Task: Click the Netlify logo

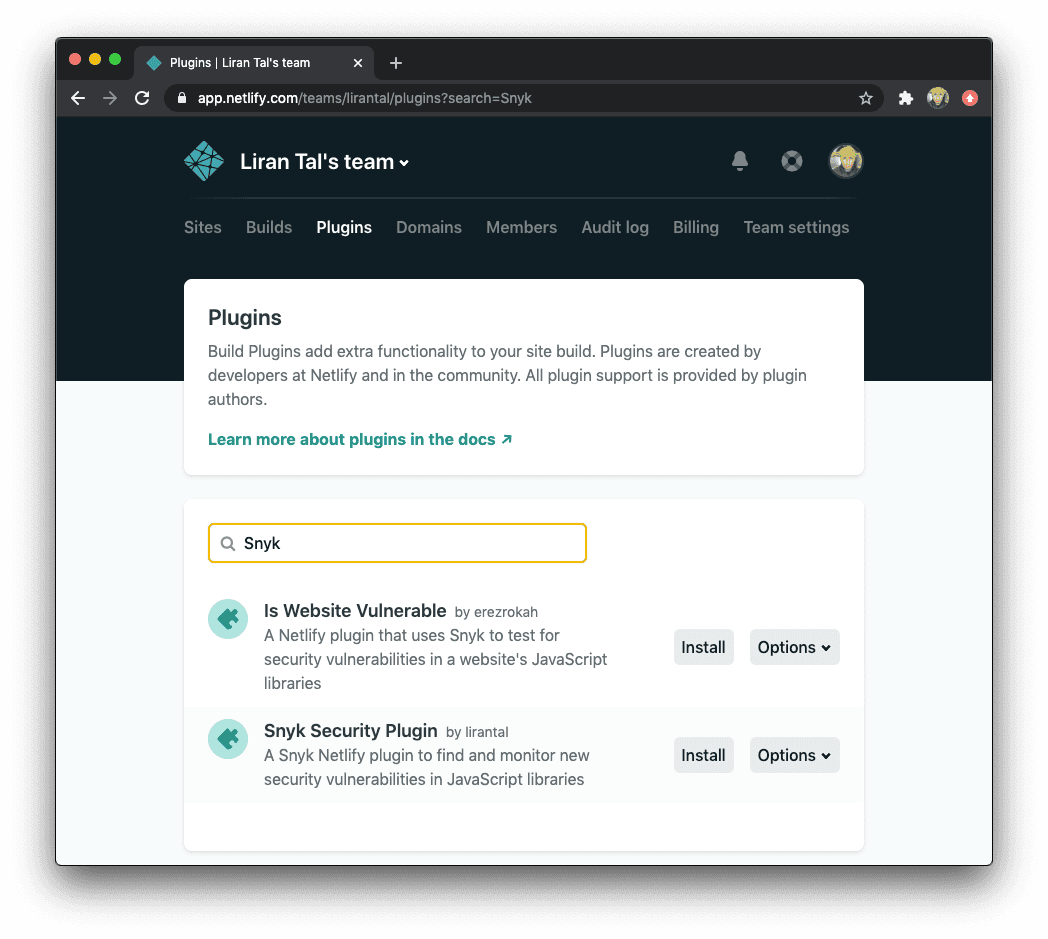Action: pyautogui.click(x=204, y=161)
